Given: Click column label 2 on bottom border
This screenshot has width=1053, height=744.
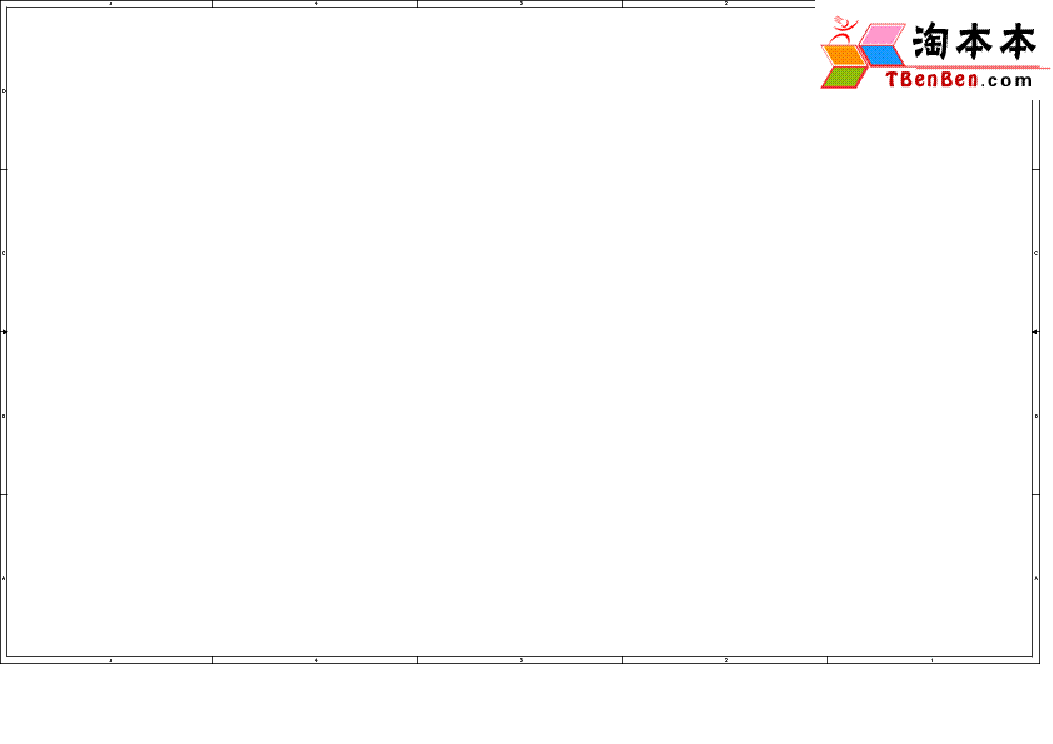Looking at the screenshot, I should pyautogui.click(x=726, y=660).
